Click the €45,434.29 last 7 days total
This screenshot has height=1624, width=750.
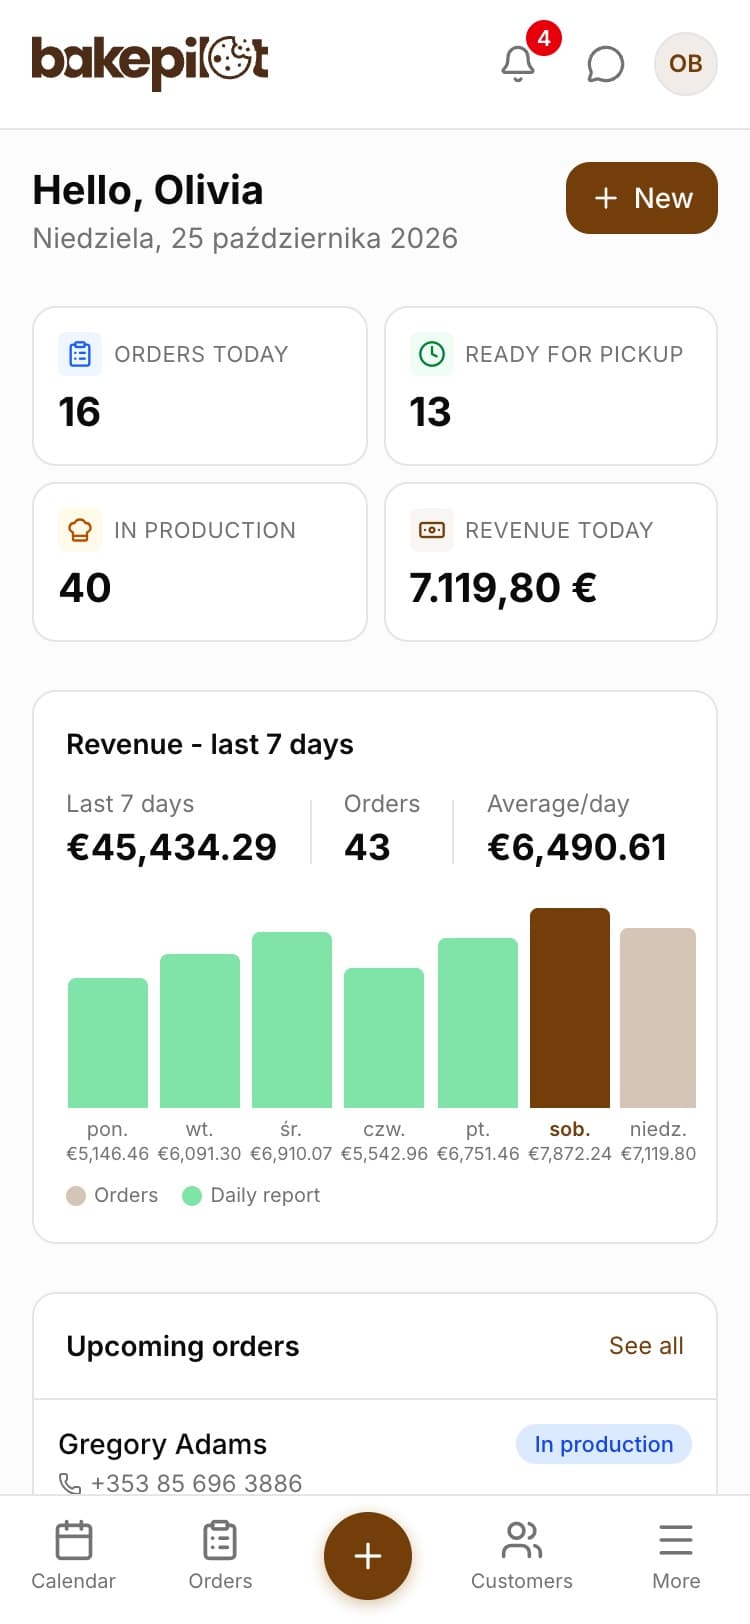point(171,847)
